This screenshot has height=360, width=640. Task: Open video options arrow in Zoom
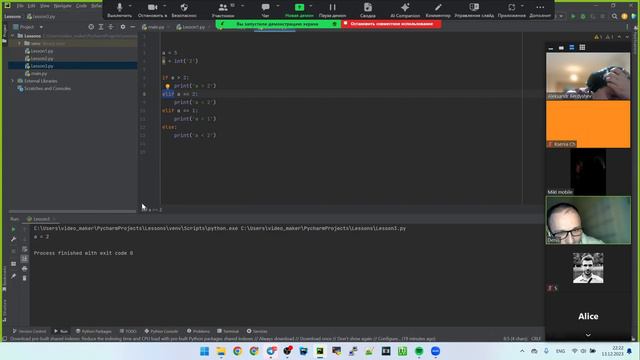165,6
